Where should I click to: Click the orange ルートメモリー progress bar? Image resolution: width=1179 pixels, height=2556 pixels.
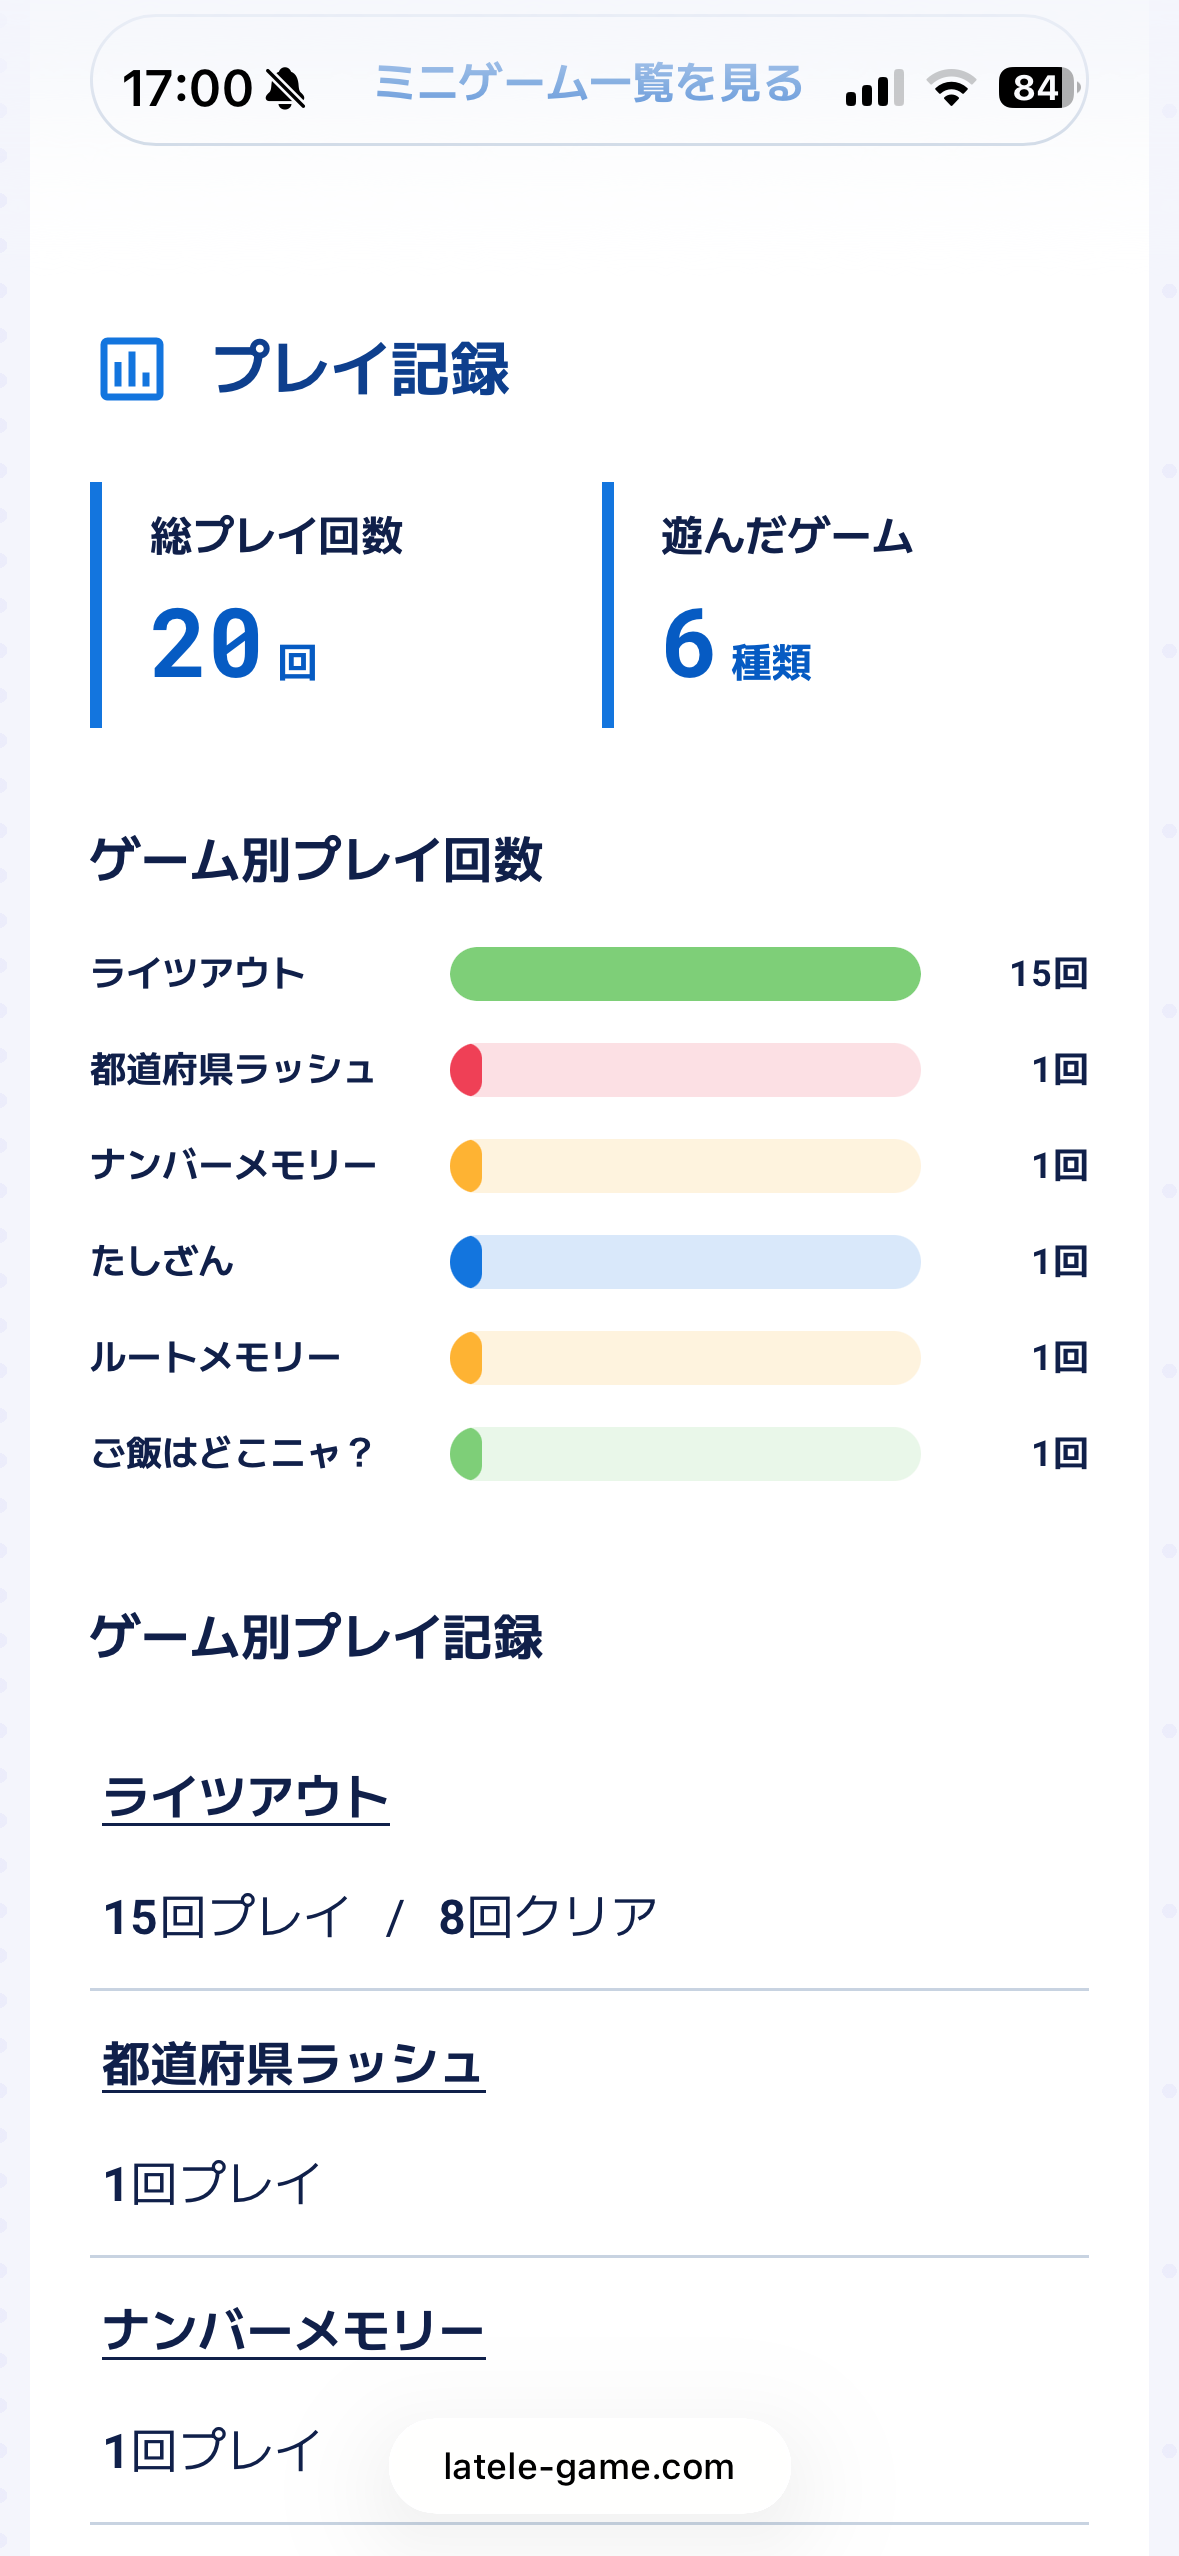click(685, 1358)
